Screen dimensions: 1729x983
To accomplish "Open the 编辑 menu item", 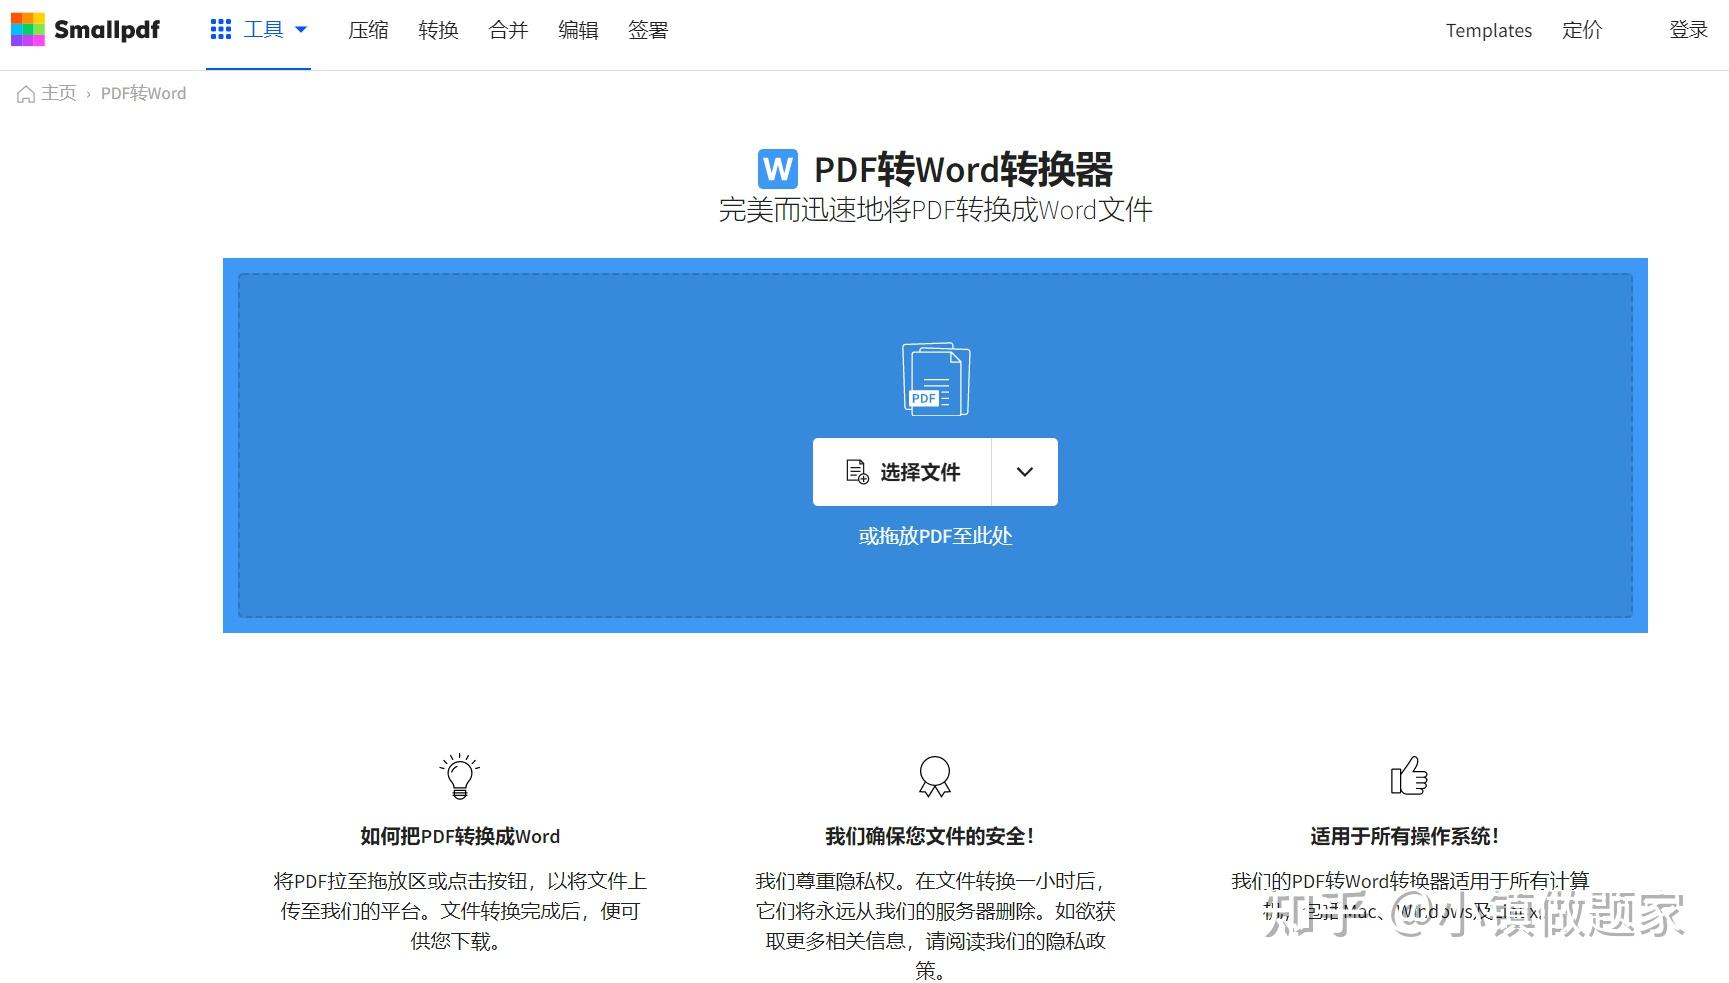I will (x=578, y=30).
